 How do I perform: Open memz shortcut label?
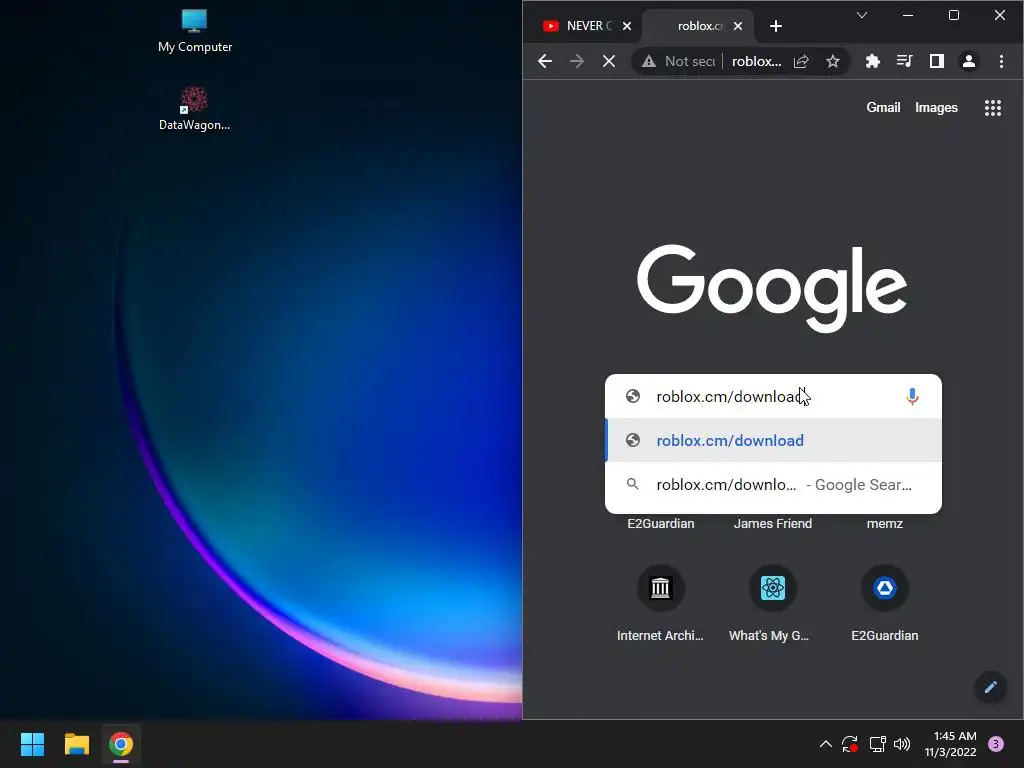[x=884, y=524]
